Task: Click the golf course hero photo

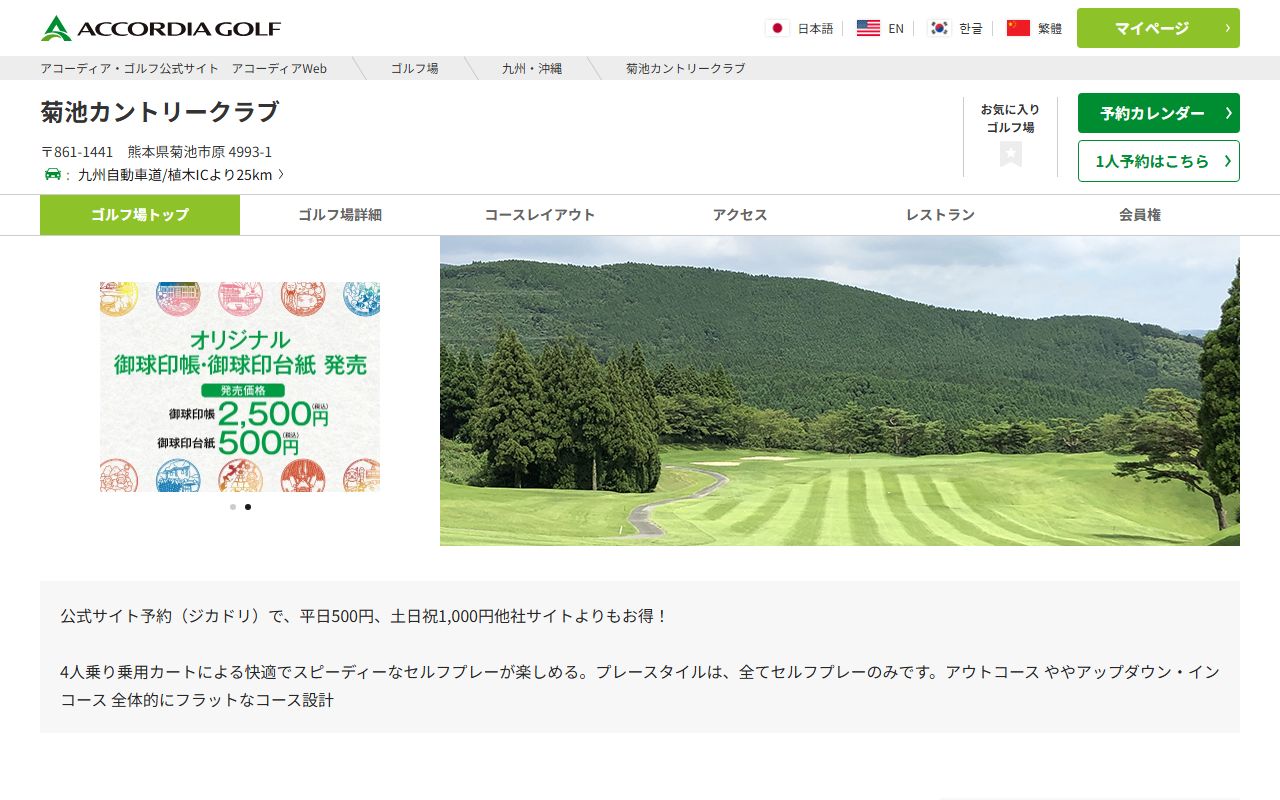Action: (x=840, y=391)
